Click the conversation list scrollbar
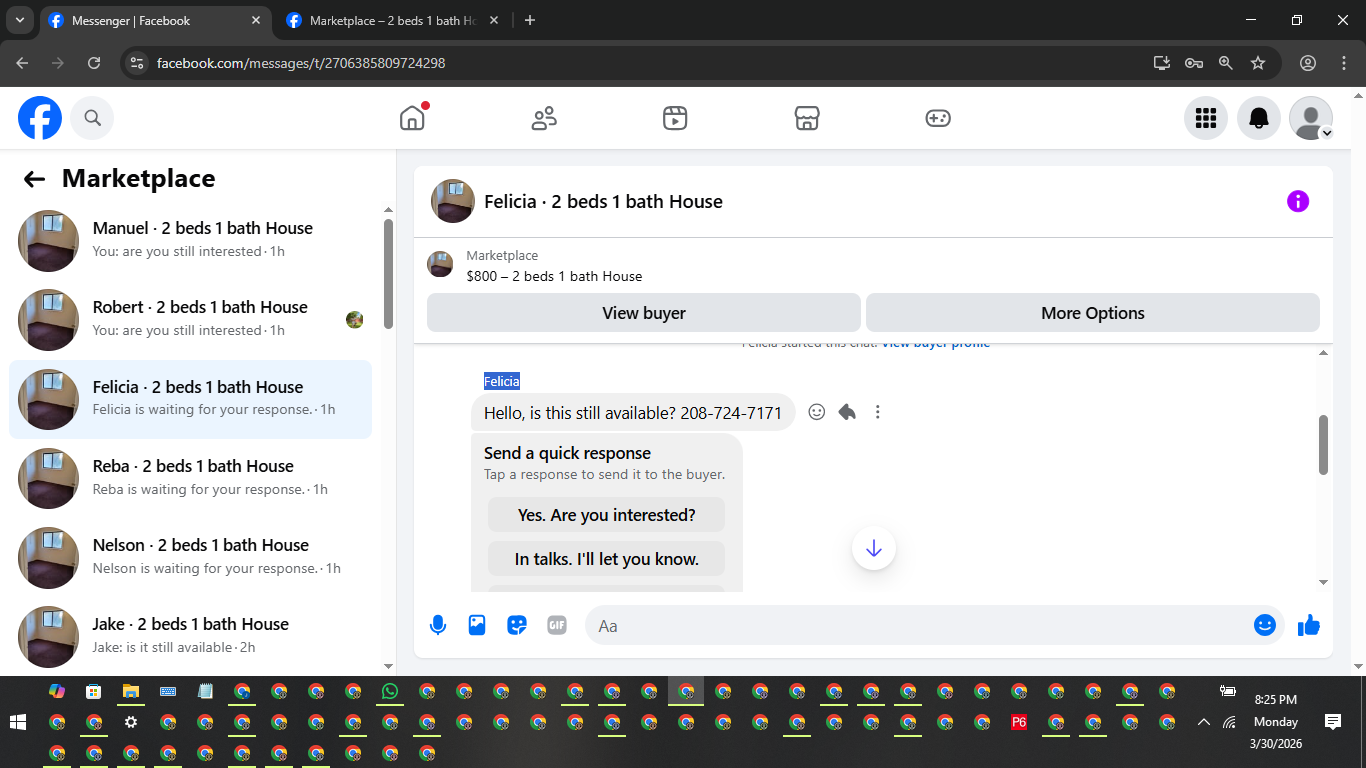 coord(388,274)
